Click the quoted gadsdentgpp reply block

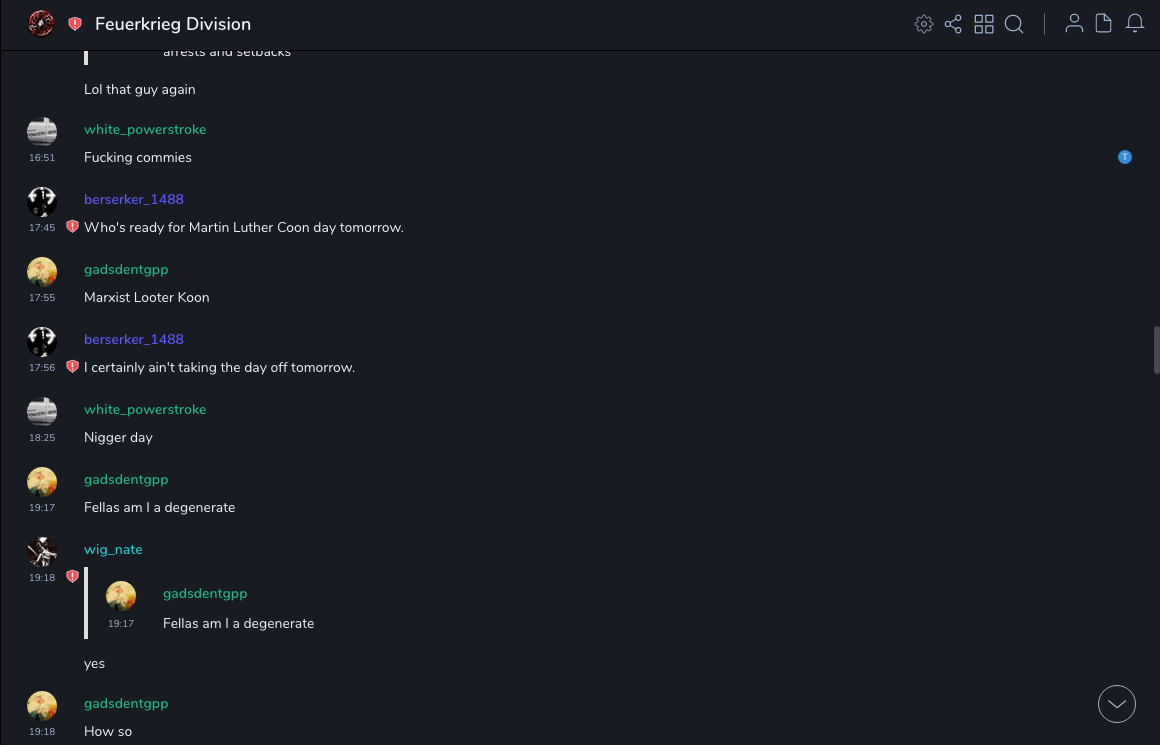click(238, 607)
